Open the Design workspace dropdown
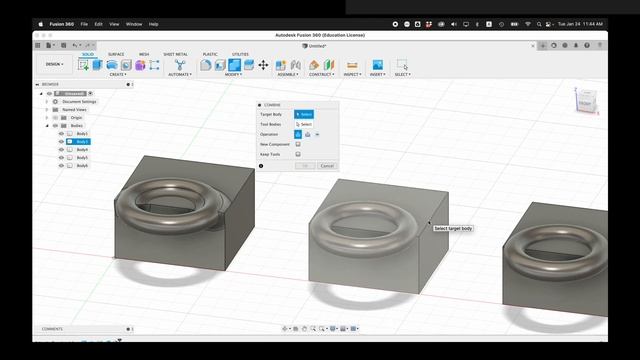Viewport: 640px width, 360px height. tap(54, 64)
